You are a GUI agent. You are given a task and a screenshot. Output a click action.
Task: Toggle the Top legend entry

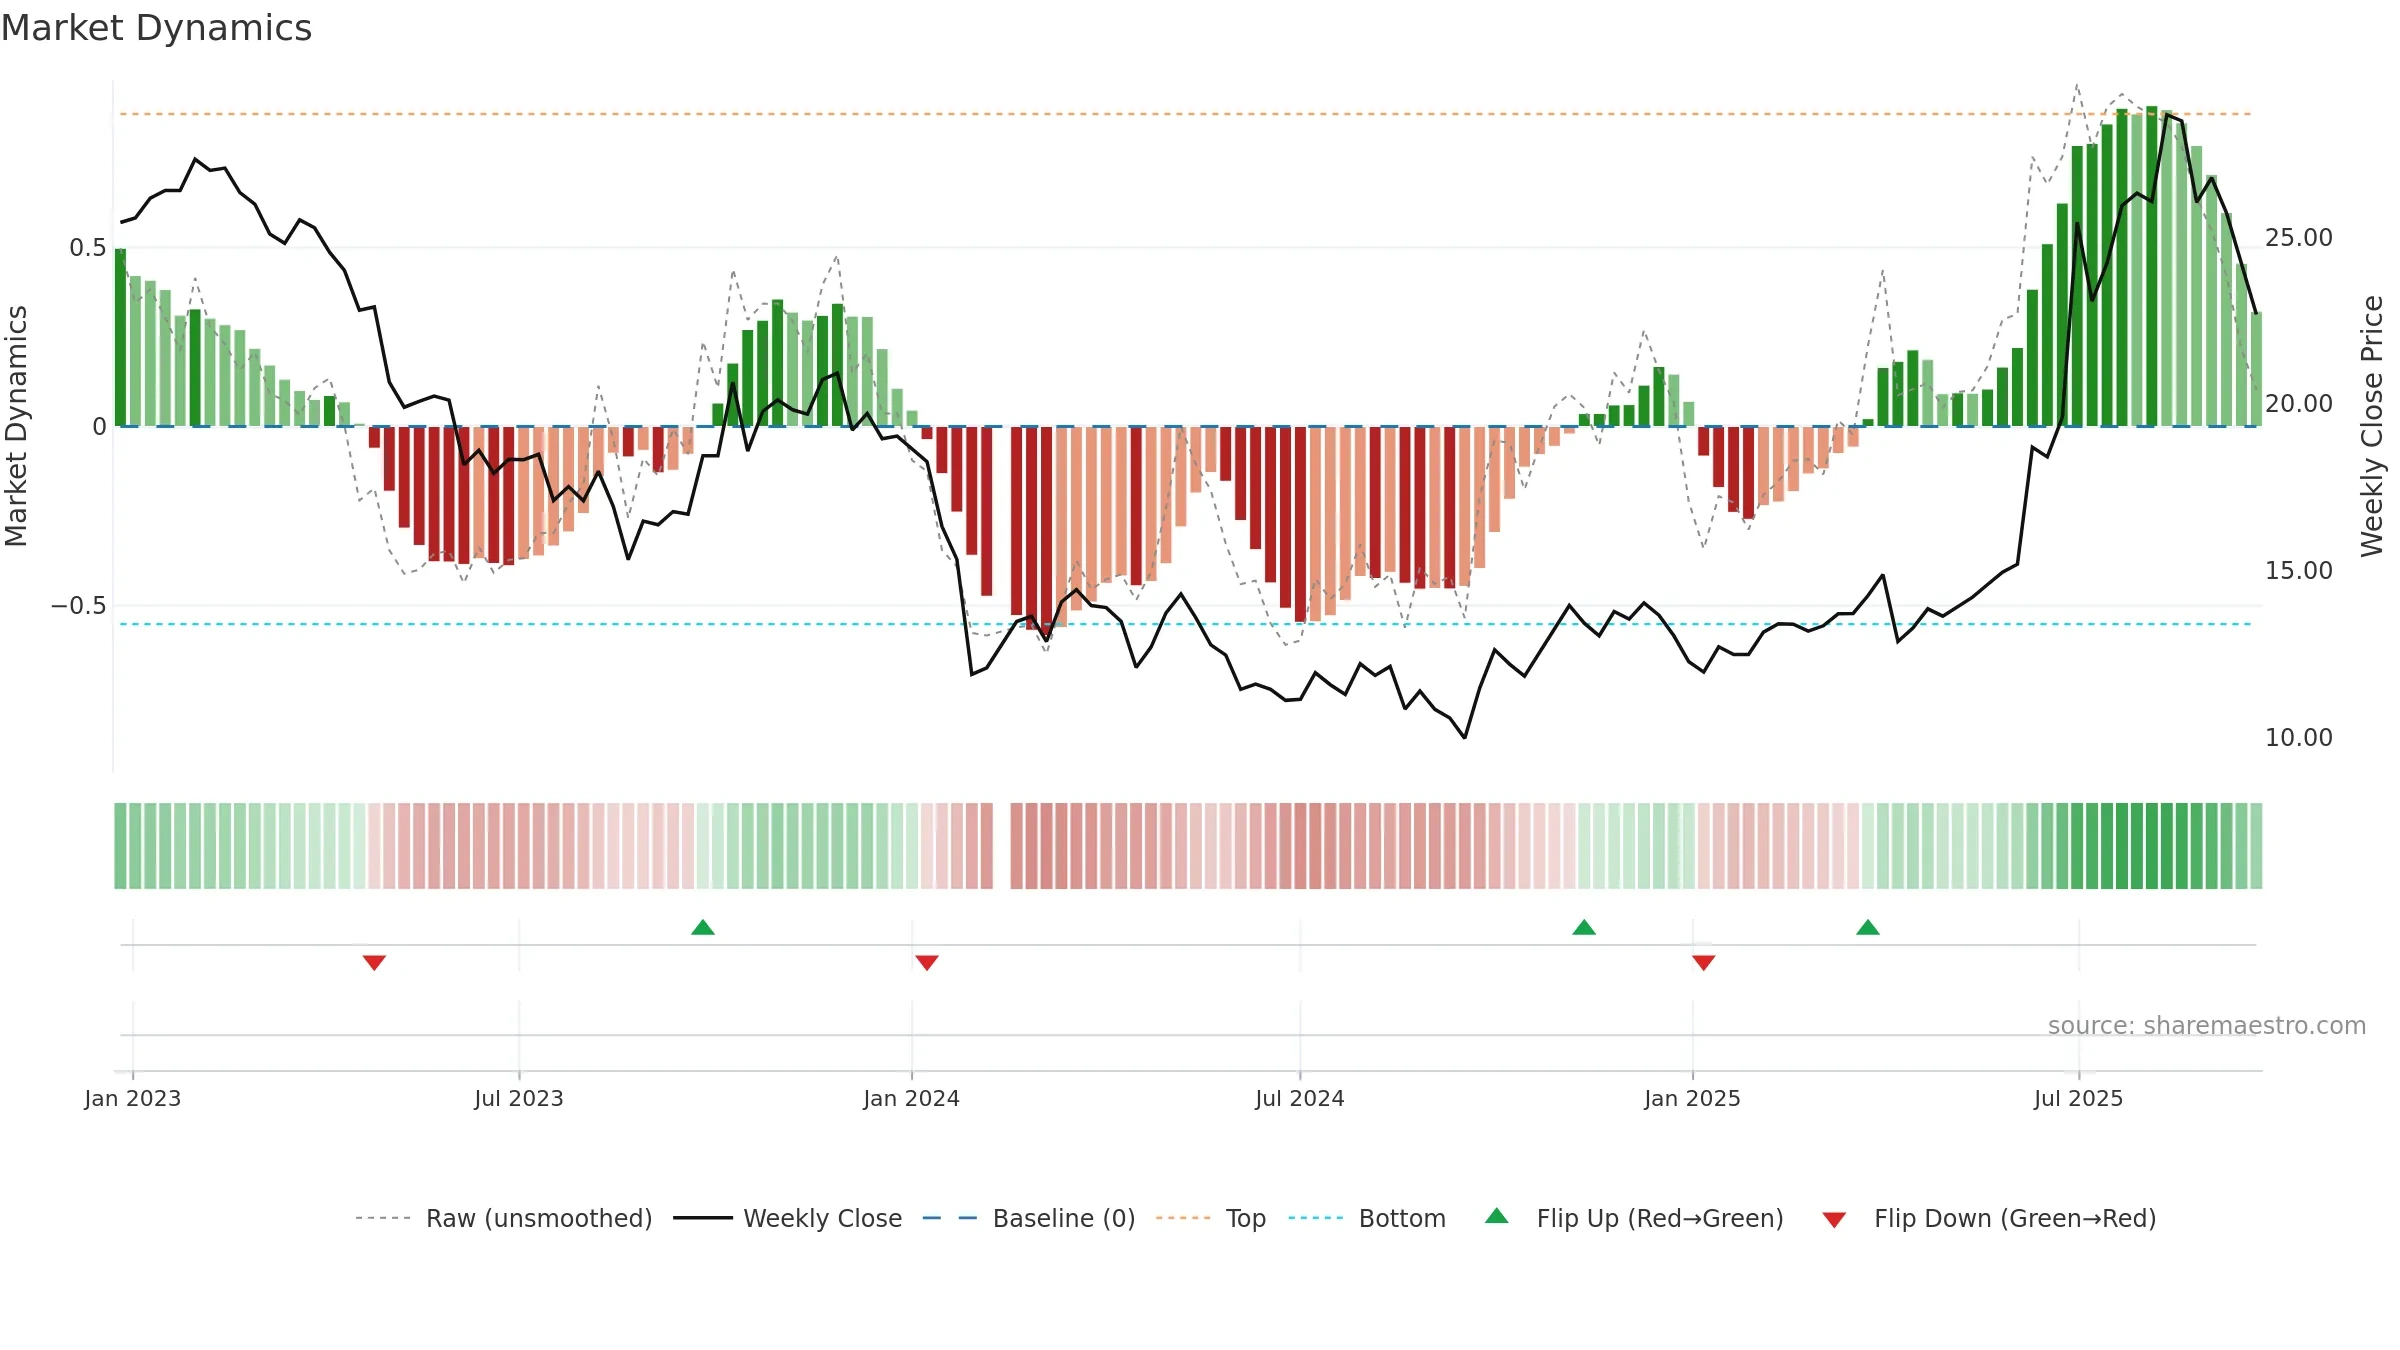point(1211,1218)
